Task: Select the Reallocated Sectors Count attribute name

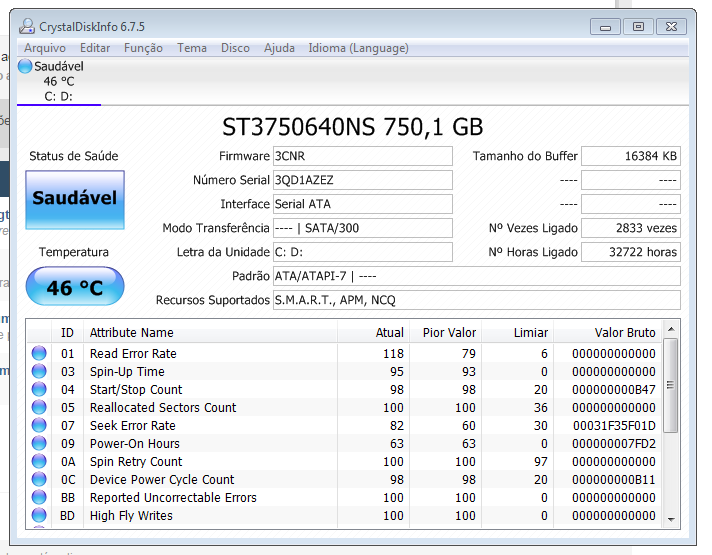Action: [163, 407]
